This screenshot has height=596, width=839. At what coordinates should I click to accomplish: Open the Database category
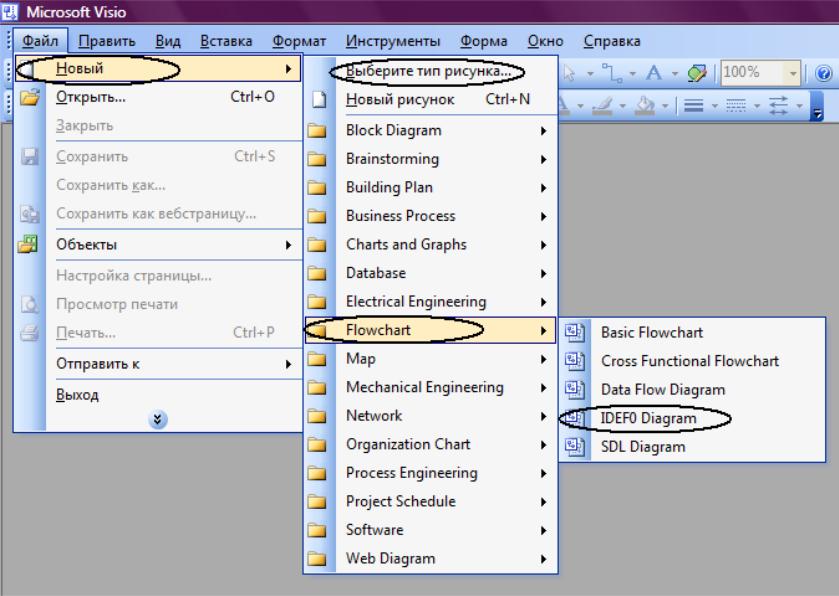tap(431, 273)
